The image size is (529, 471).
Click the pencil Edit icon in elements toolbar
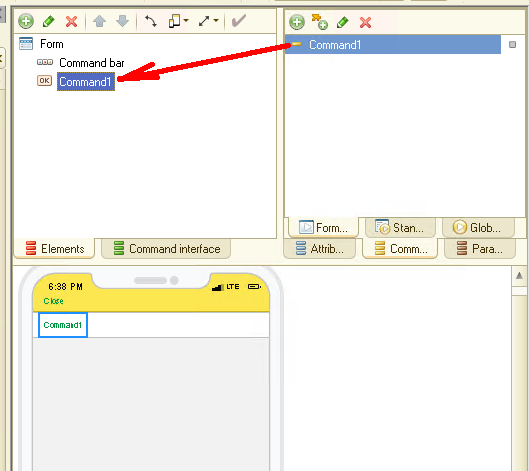click(49, 21)
